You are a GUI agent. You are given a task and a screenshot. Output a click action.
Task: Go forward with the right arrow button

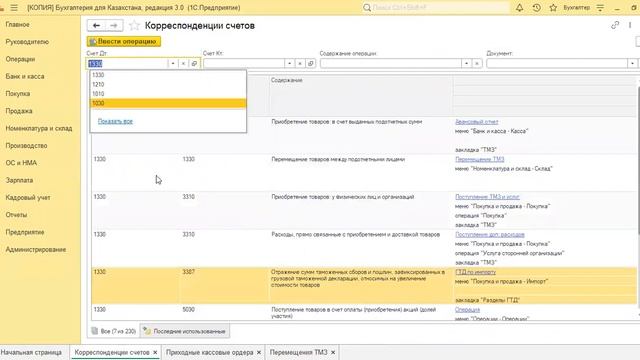pyautogui.click(x=114, y=26)
